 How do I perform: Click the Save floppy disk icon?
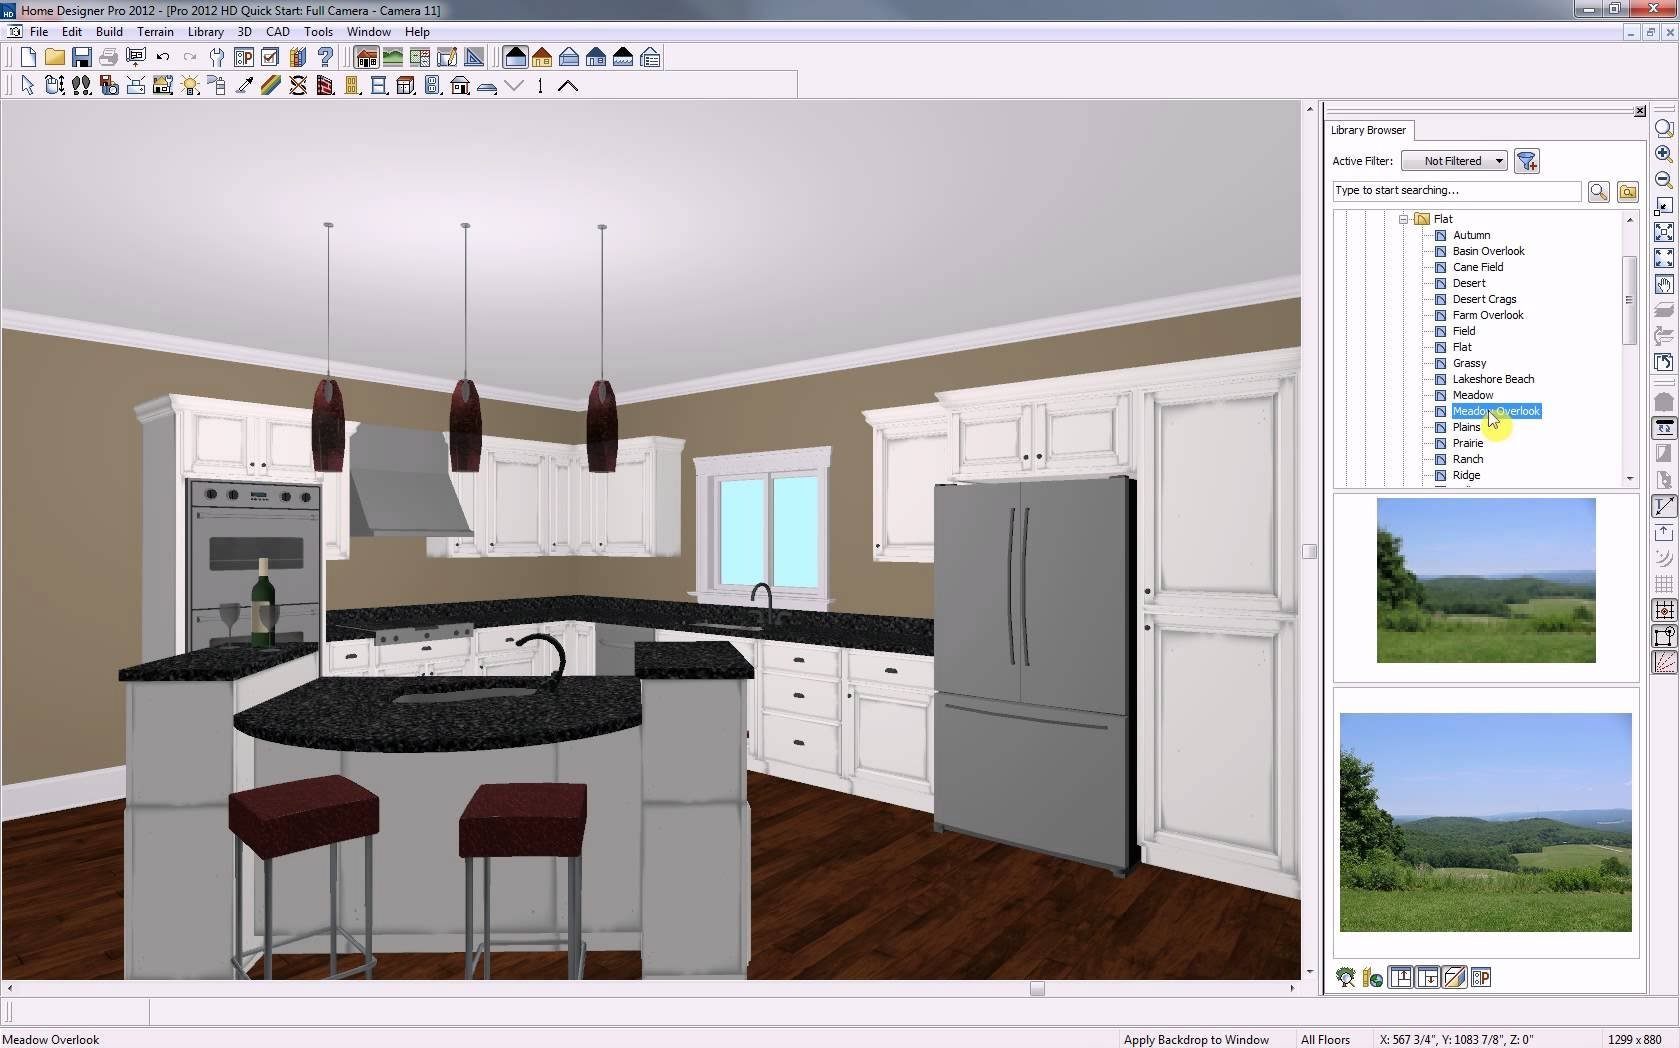pyautogui.click(x=81, y=58)
